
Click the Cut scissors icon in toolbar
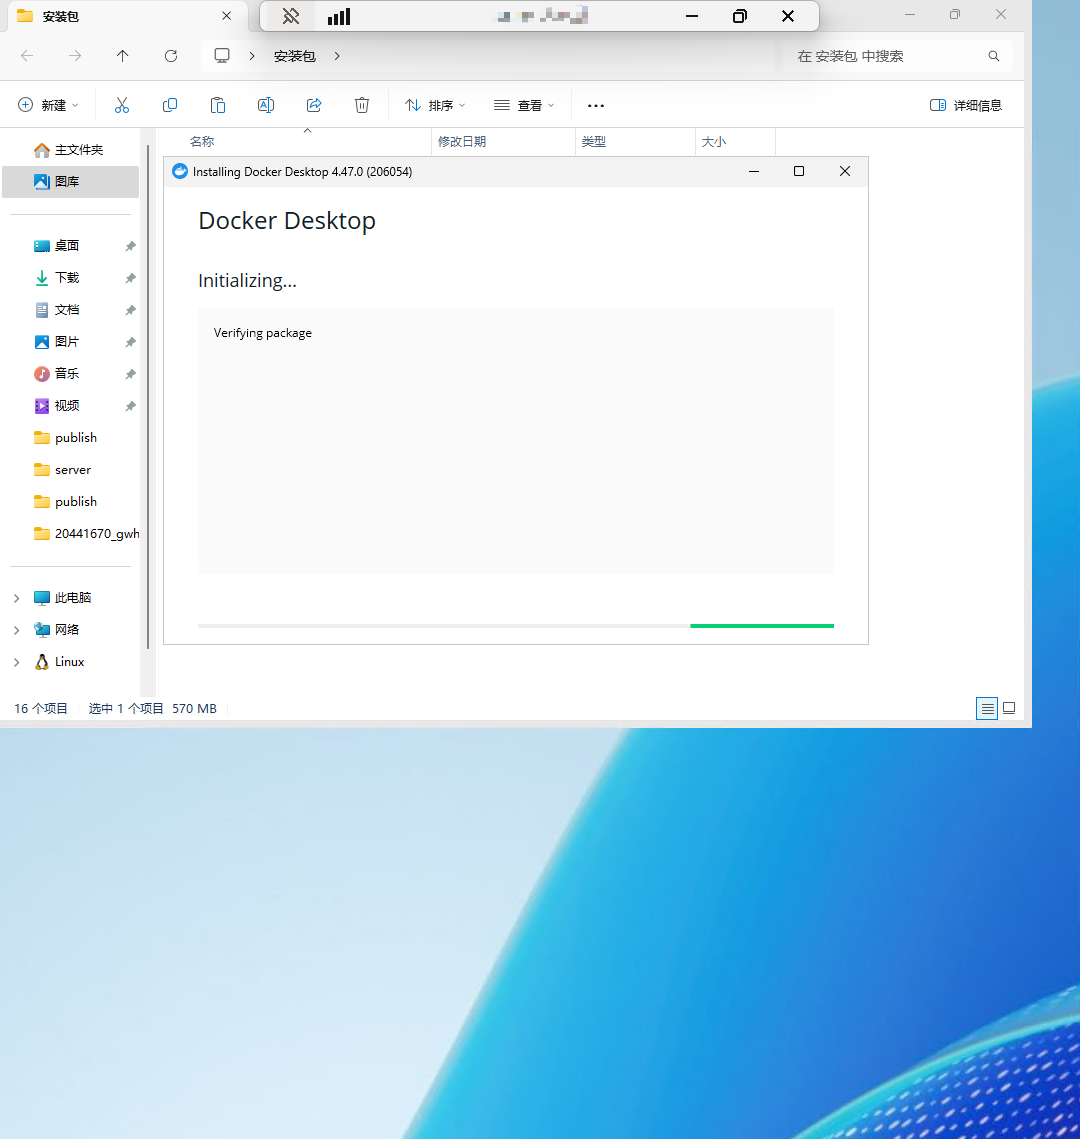122,105
